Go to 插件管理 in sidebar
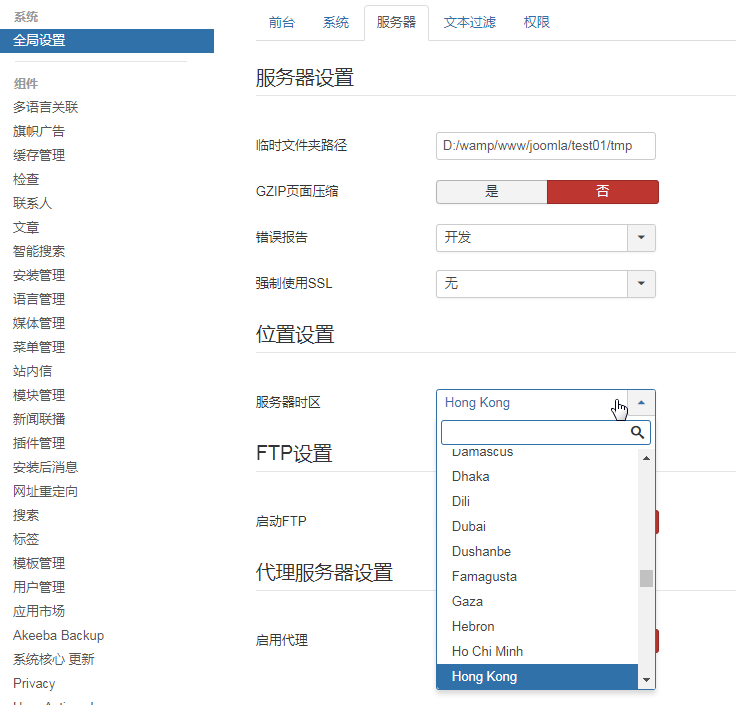The width and height of the screenshot is (736, 705). pos(39,443)
